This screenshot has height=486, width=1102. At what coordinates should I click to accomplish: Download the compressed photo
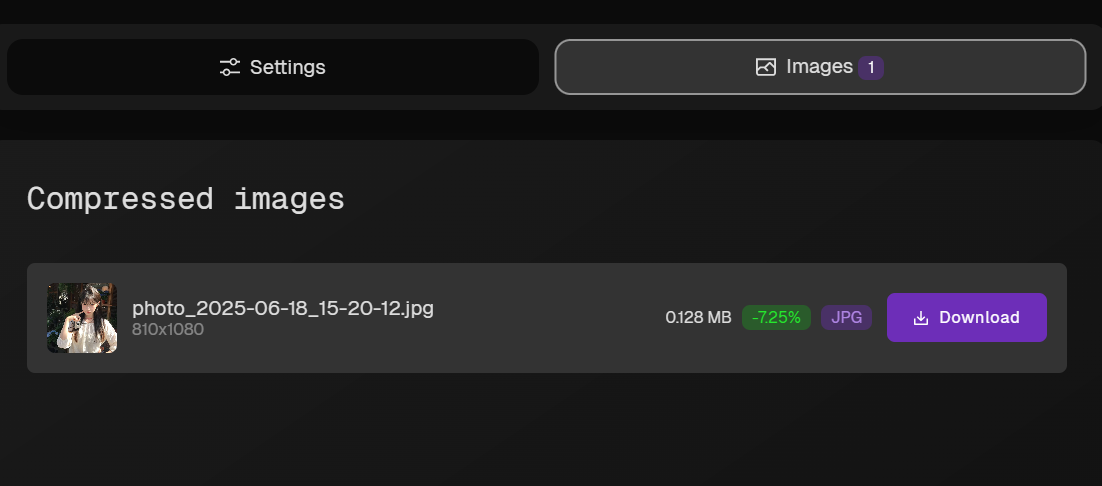click(966, 317)
